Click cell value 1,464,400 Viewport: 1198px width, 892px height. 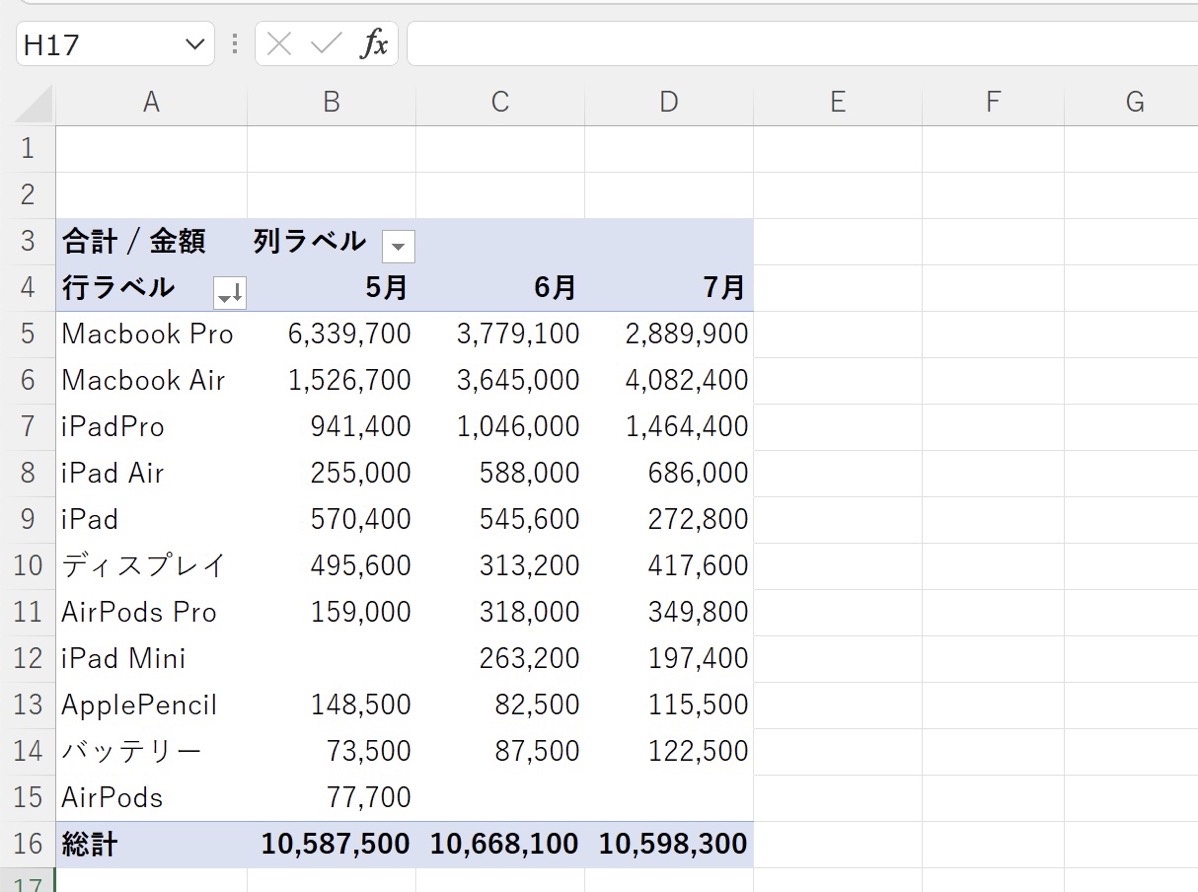669,427
